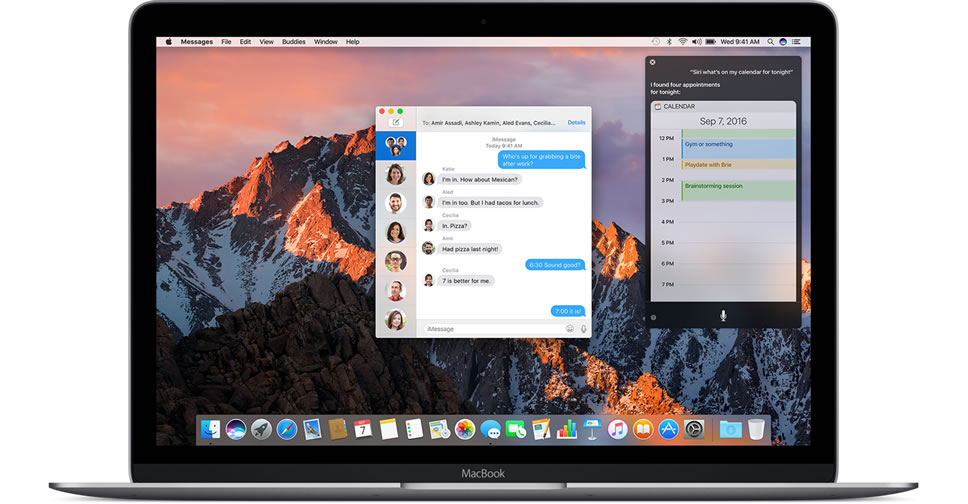Open the volume control in menu bar

(696, 42)
